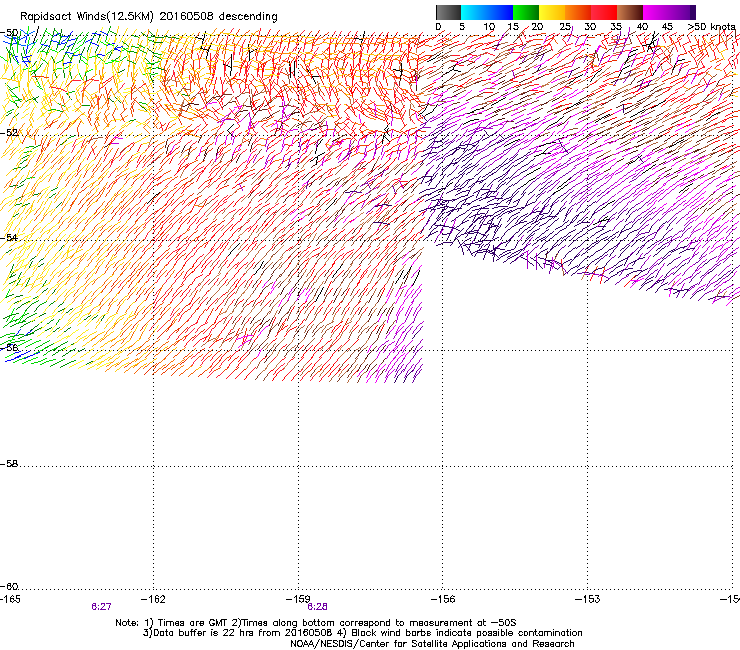Click the latitude label '-60'
The image size is (740, 650).
(9, 587)
